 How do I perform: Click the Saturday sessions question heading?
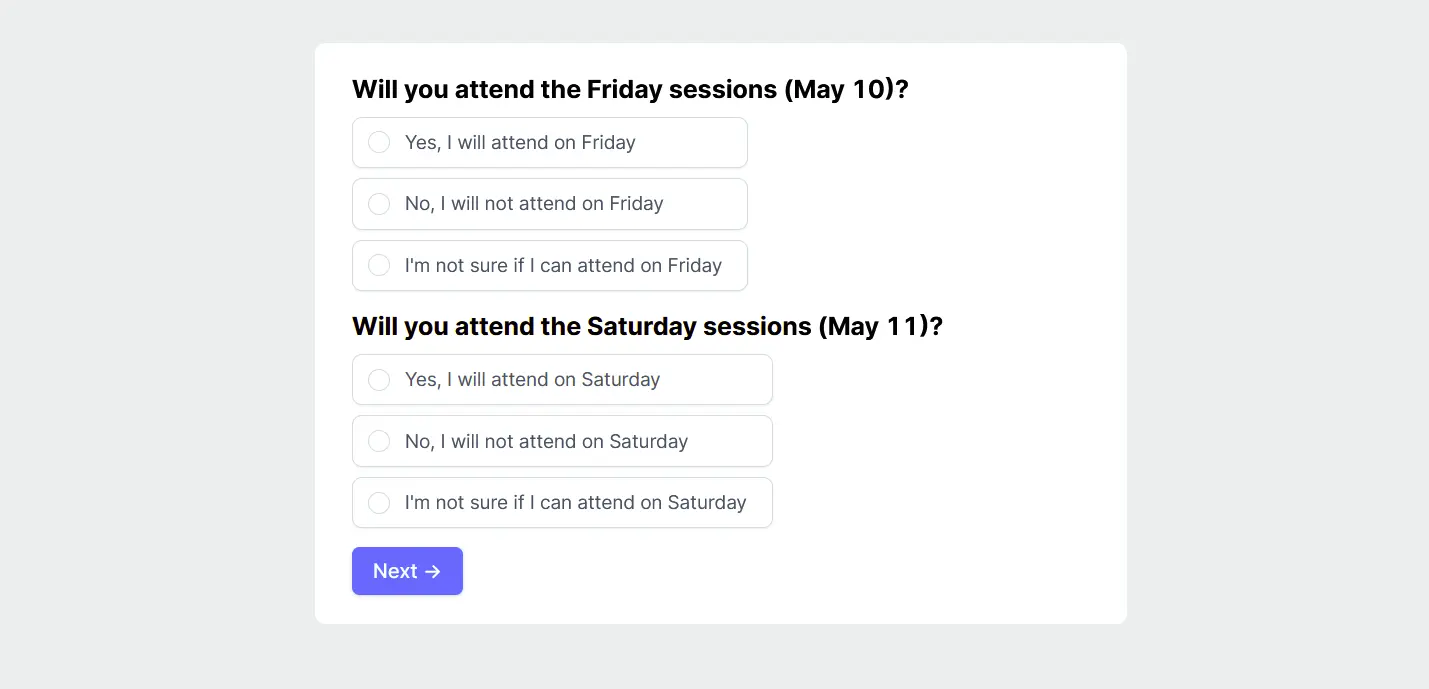coord(647,326)
